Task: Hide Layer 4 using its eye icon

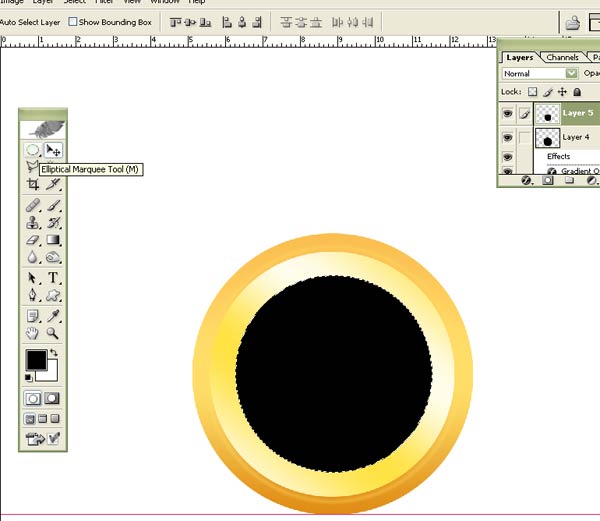Action: tap(507, 137)
